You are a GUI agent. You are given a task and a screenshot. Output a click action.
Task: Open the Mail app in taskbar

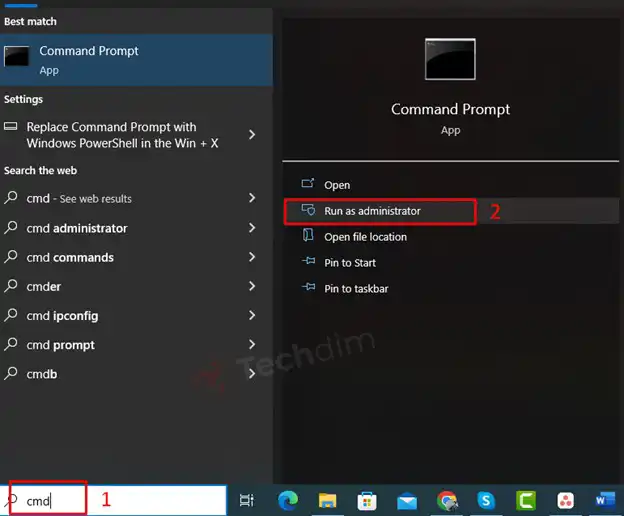coord(407,499)
